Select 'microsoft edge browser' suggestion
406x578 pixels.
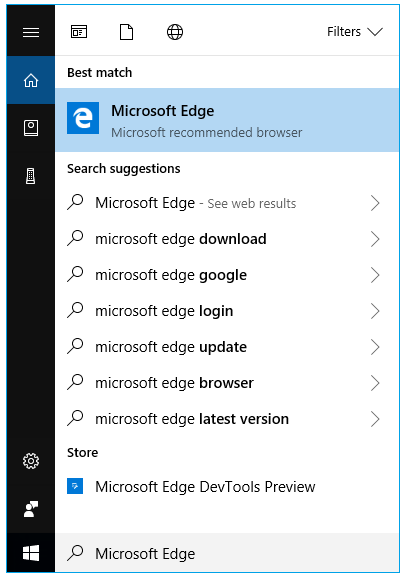coord(227,383)
